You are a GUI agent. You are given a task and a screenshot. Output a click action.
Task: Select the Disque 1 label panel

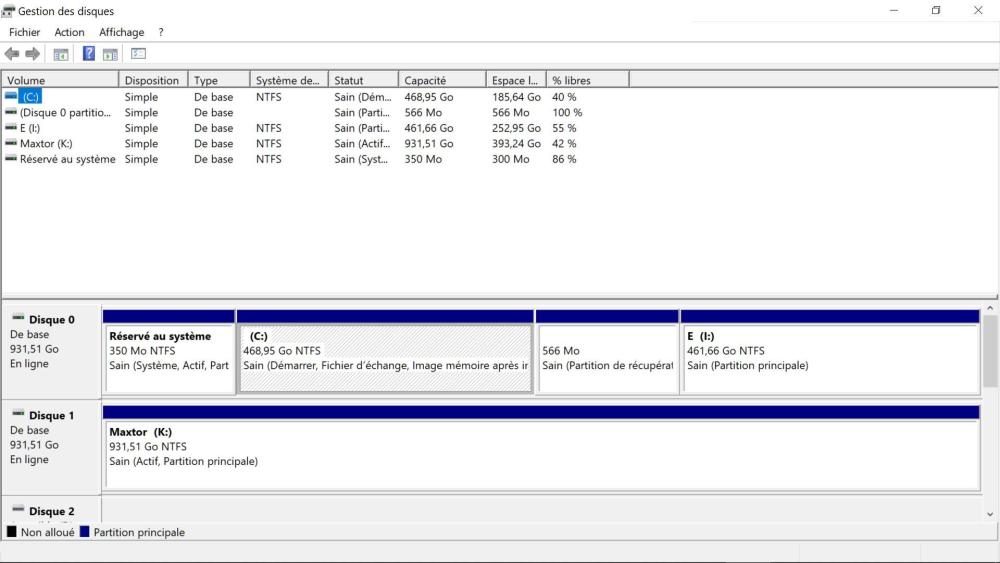(x=52, y=448)
